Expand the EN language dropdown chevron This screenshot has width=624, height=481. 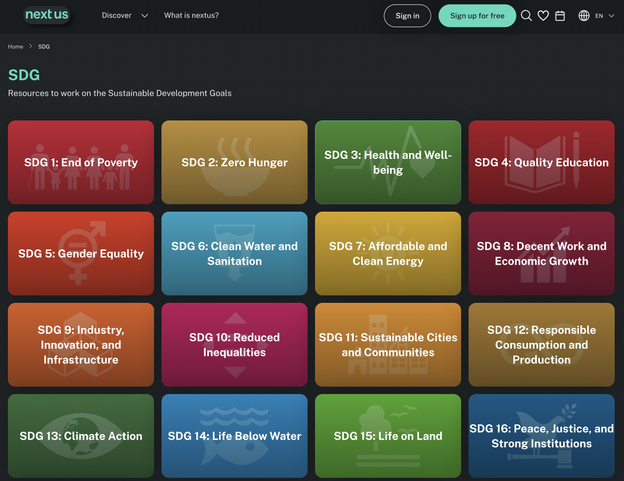(x=611, y=16)
